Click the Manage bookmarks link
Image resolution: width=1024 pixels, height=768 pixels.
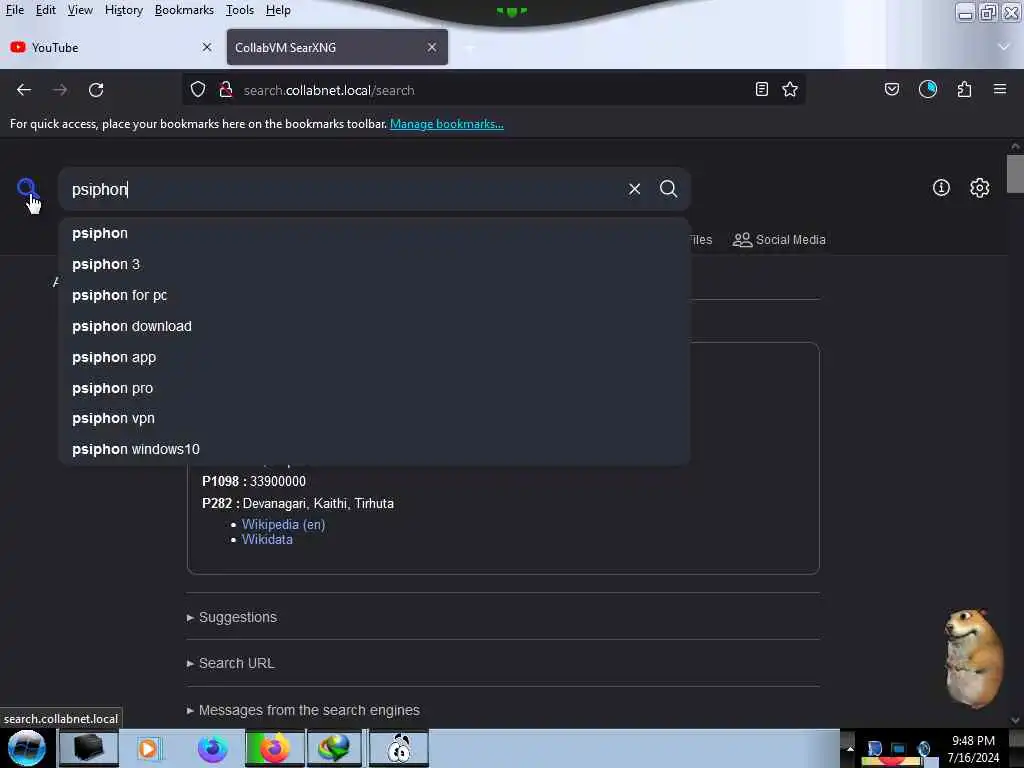click(447, 124)
